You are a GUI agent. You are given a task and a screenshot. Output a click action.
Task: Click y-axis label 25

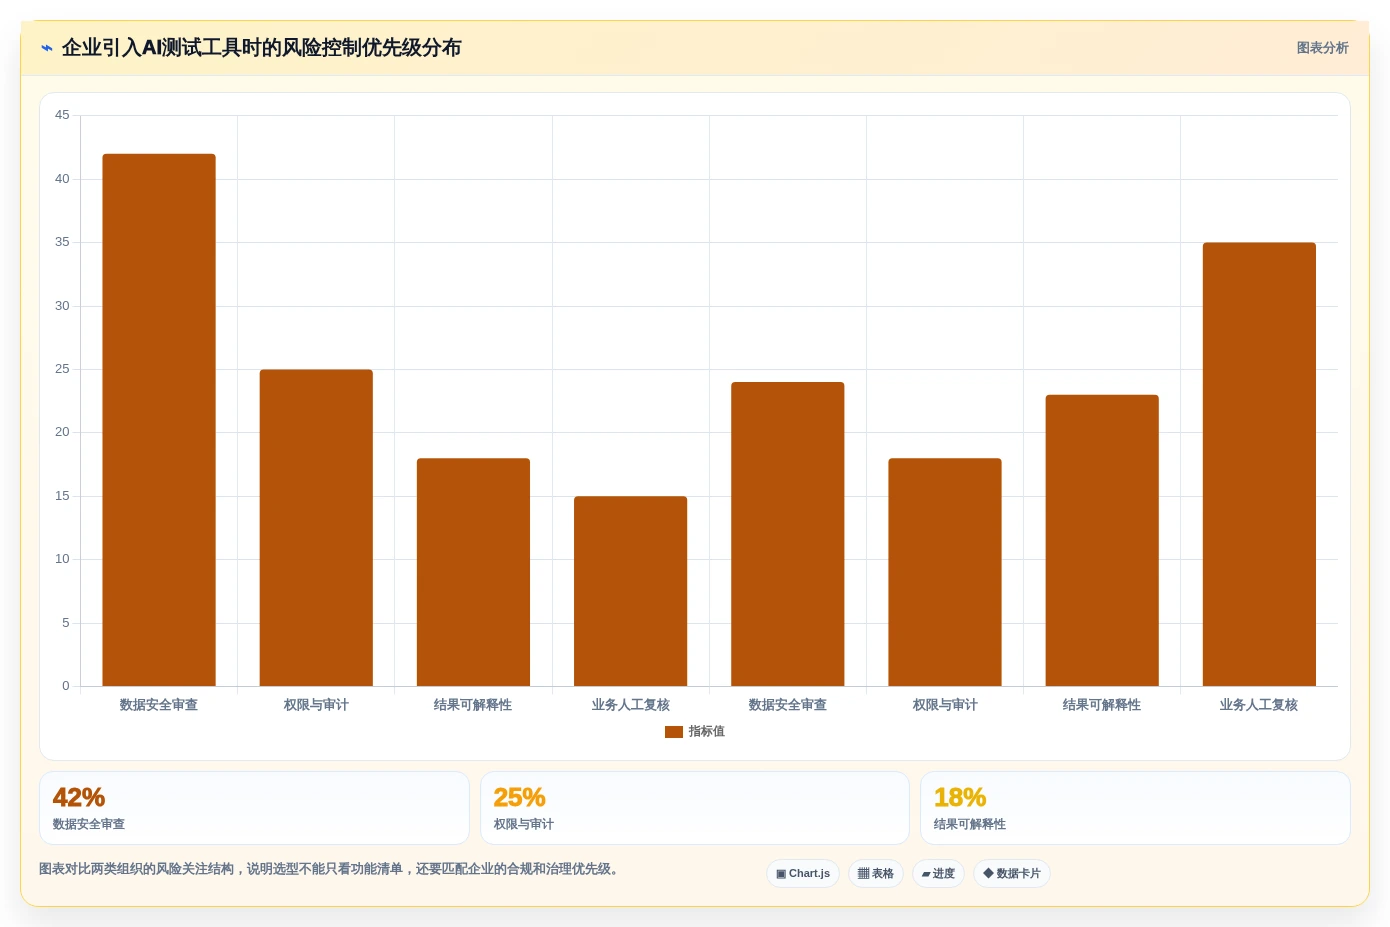[62, 369]
